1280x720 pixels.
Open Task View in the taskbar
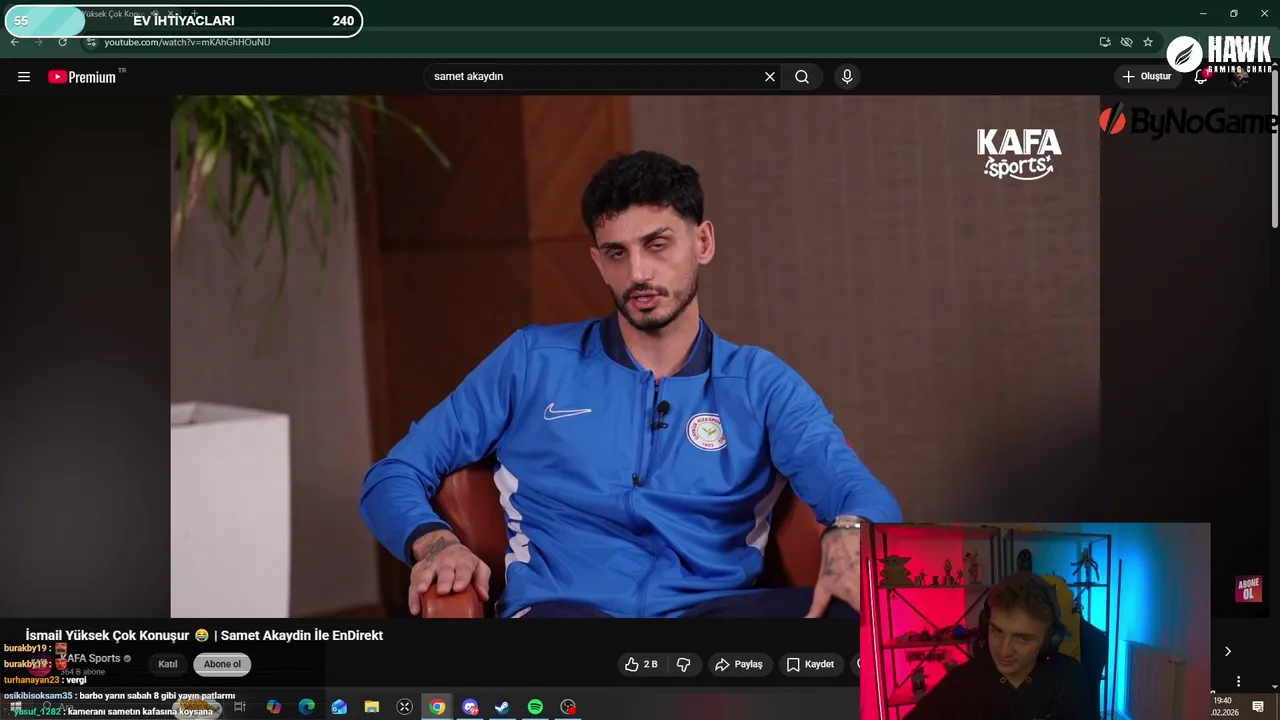(240, 707)
